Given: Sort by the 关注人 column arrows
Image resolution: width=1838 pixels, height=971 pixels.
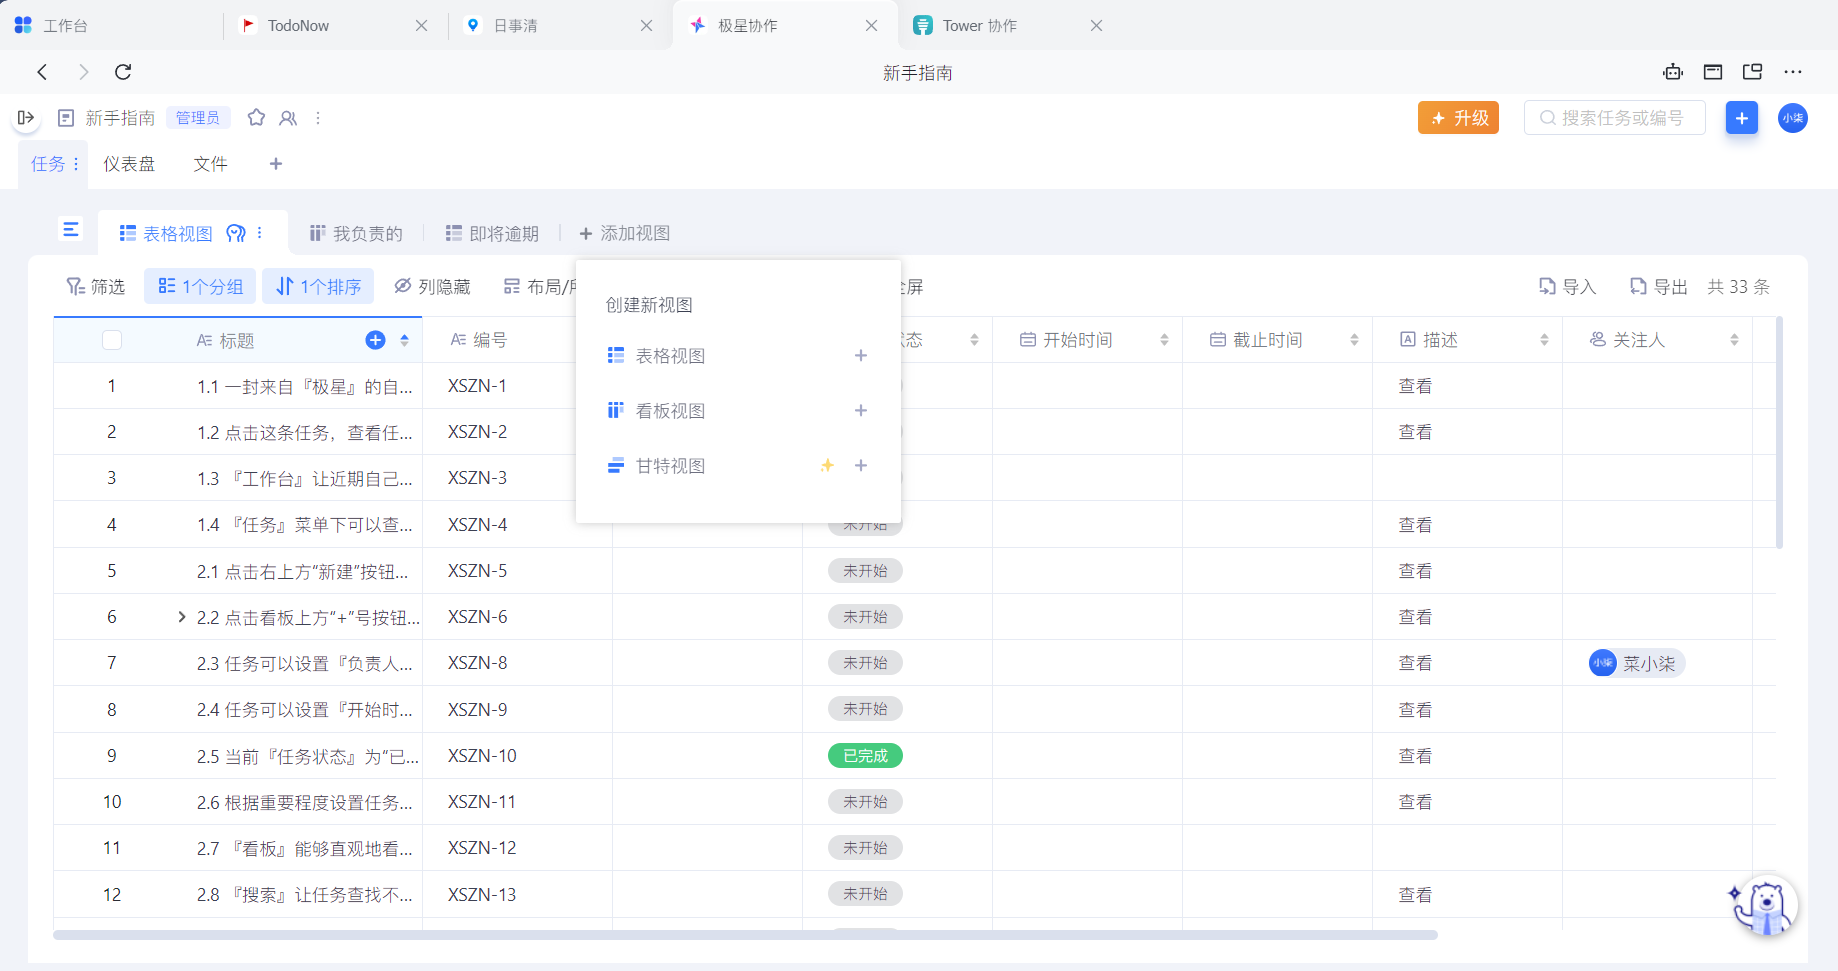Looking at the screenshot, I should click(1734, 340).
